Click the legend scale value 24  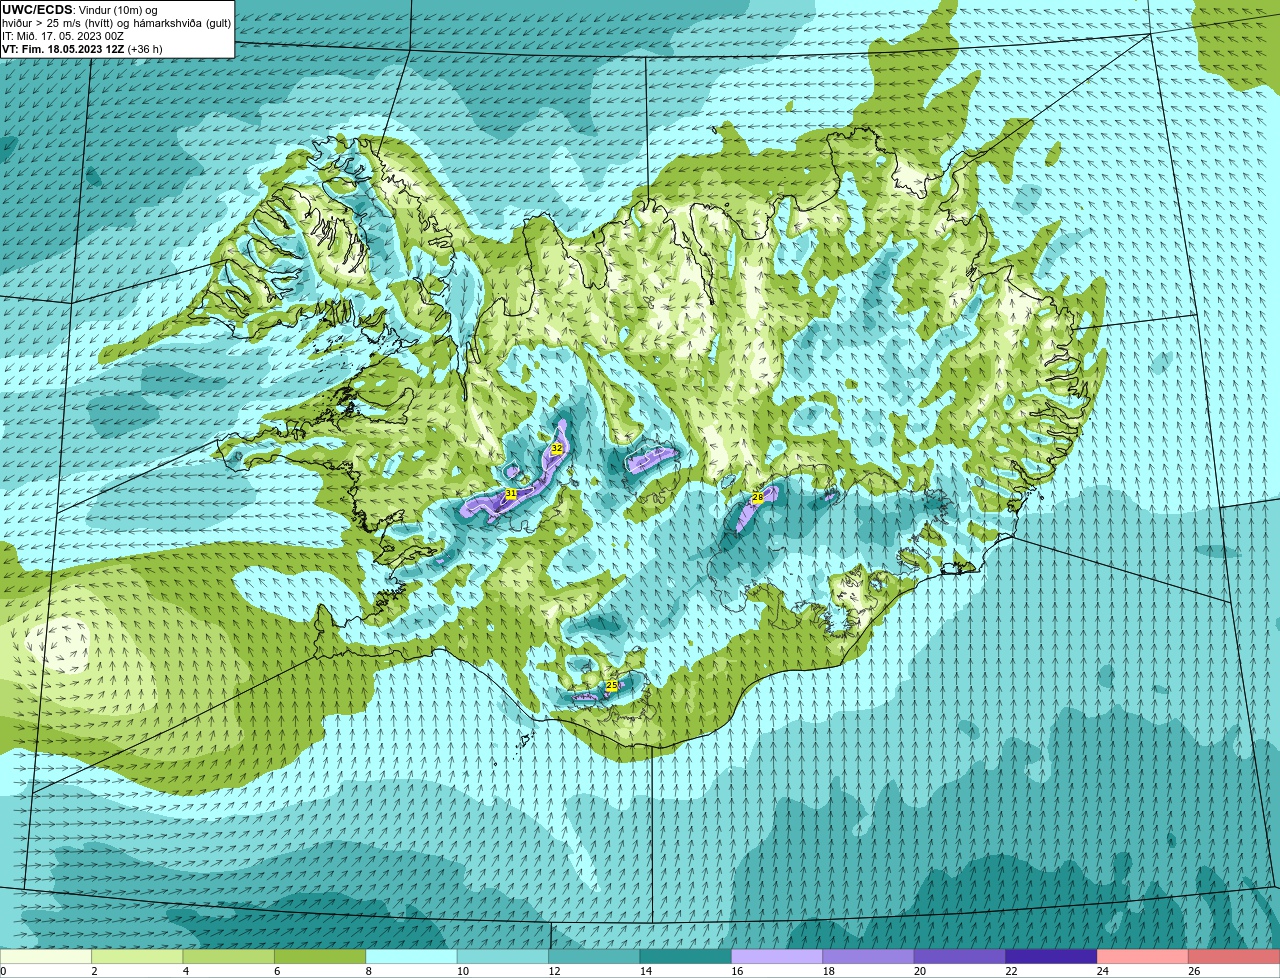pyautogui.click(x=1103, y=971)
